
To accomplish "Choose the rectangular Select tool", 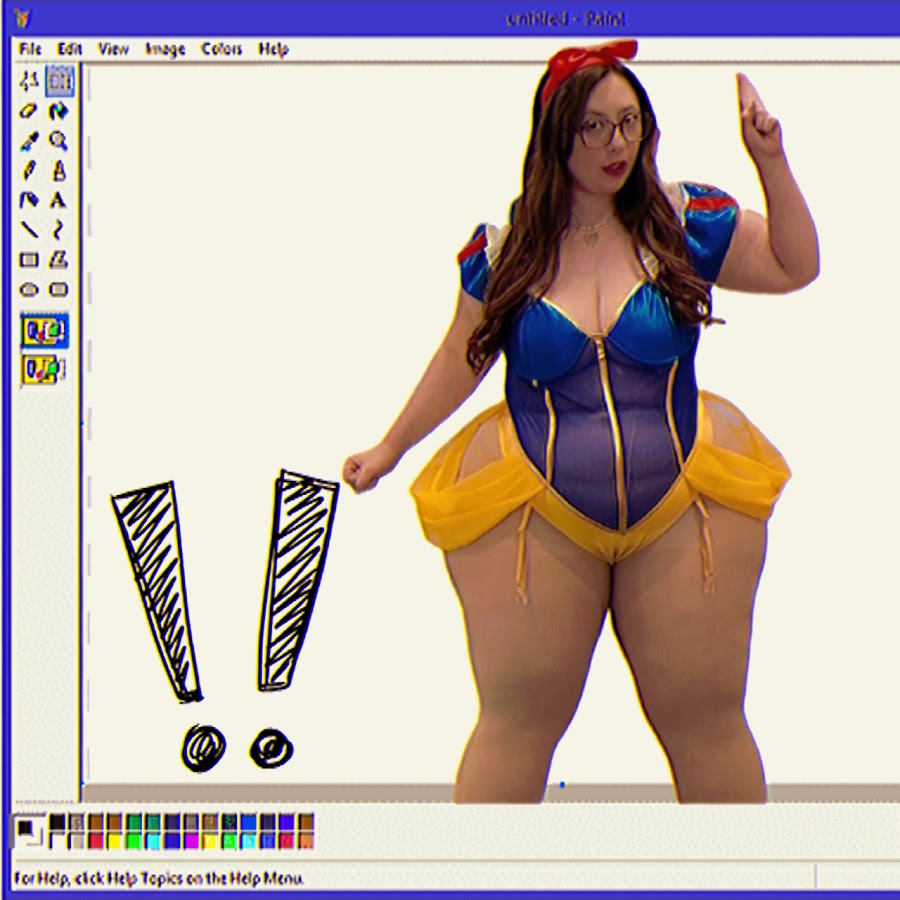I will (59, 80).
